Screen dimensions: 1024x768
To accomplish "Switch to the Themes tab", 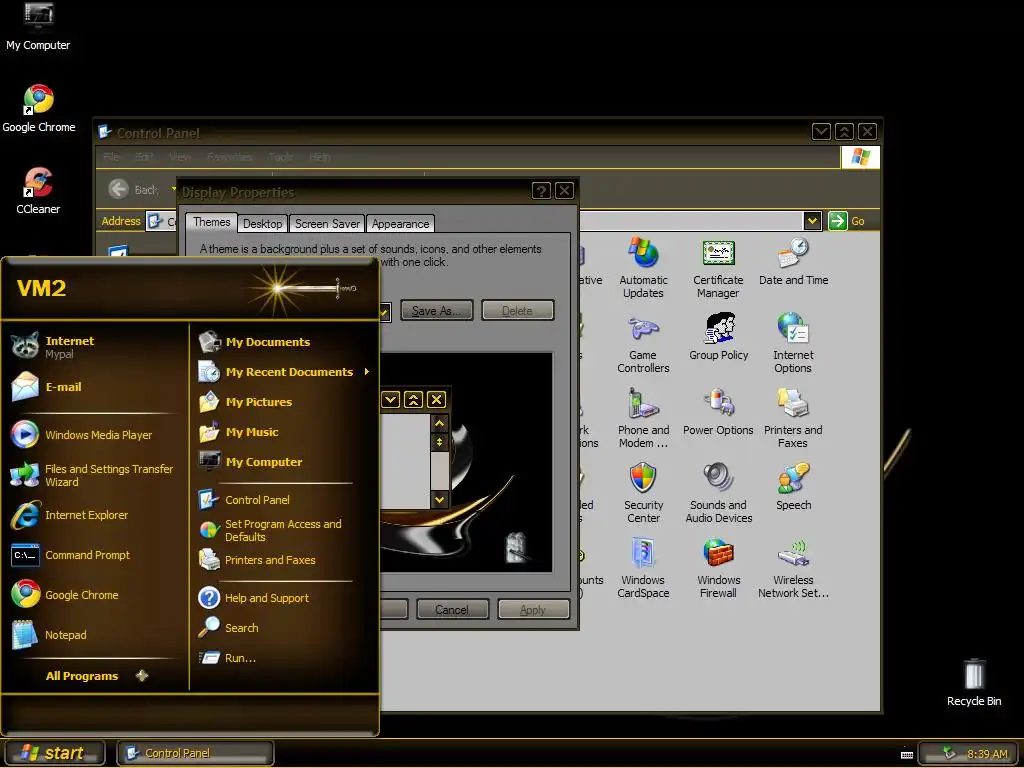I will pos(211,222).
